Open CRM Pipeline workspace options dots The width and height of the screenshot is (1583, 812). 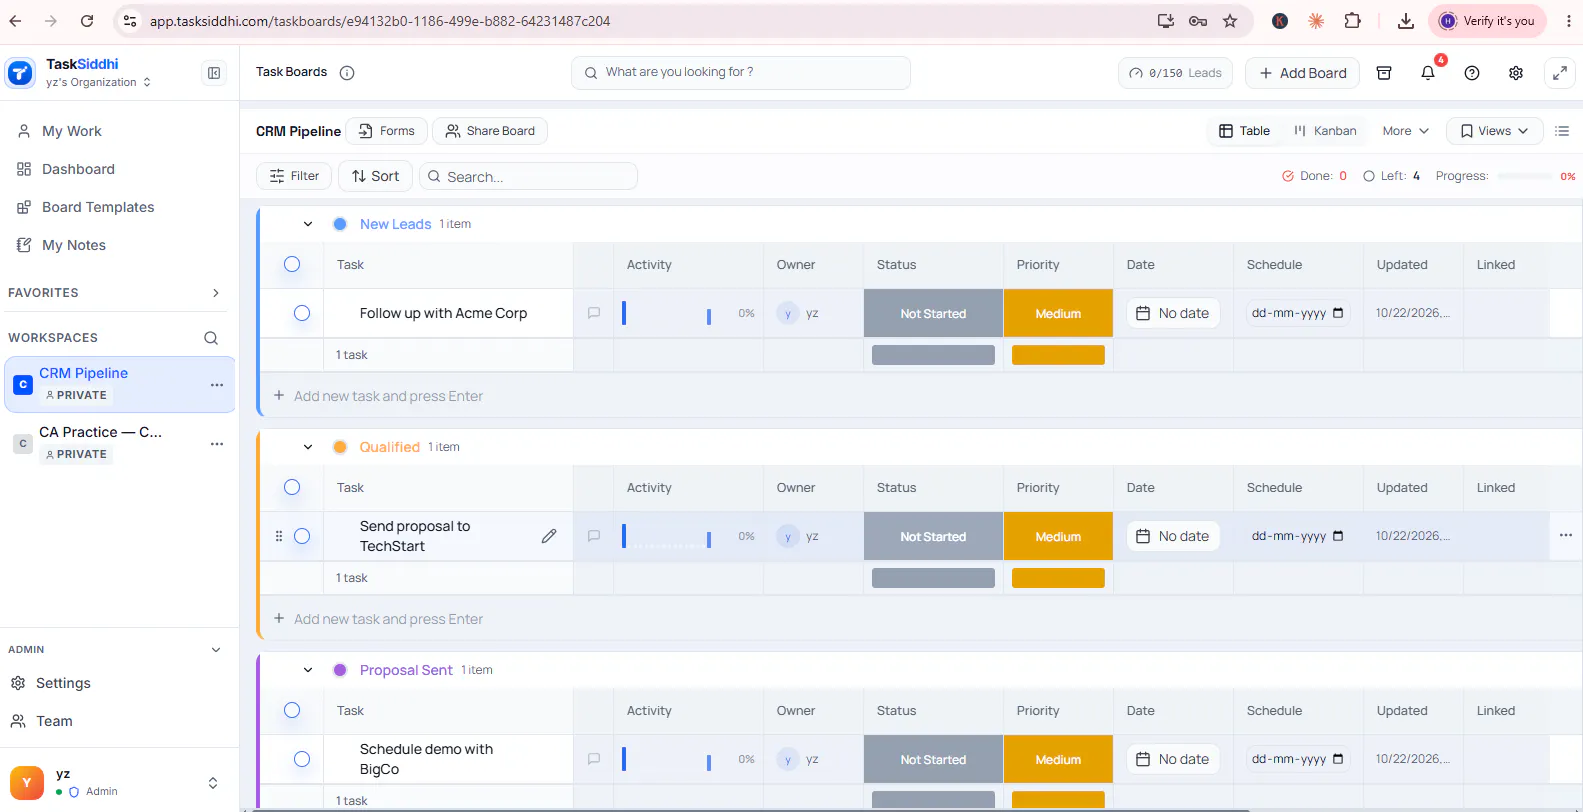(217, 385)
